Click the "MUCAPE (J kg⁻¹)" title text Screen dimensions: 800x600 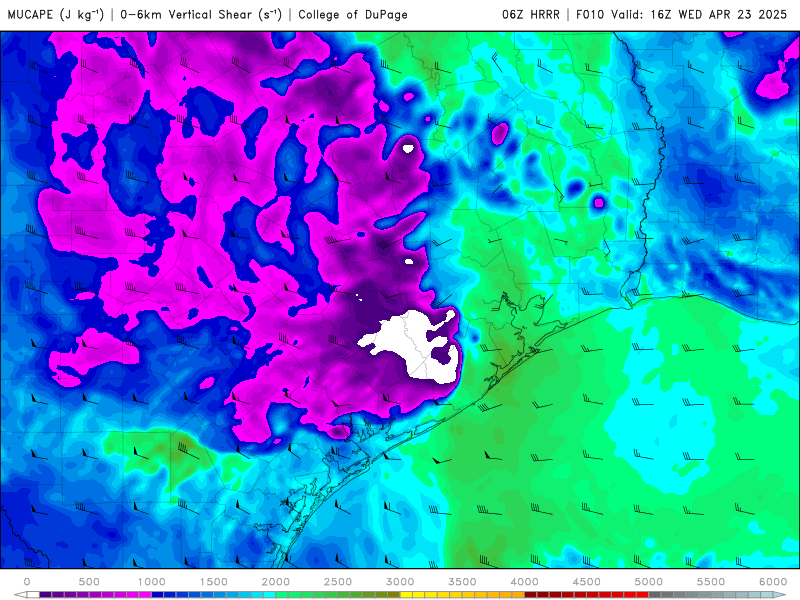point(56,15)
